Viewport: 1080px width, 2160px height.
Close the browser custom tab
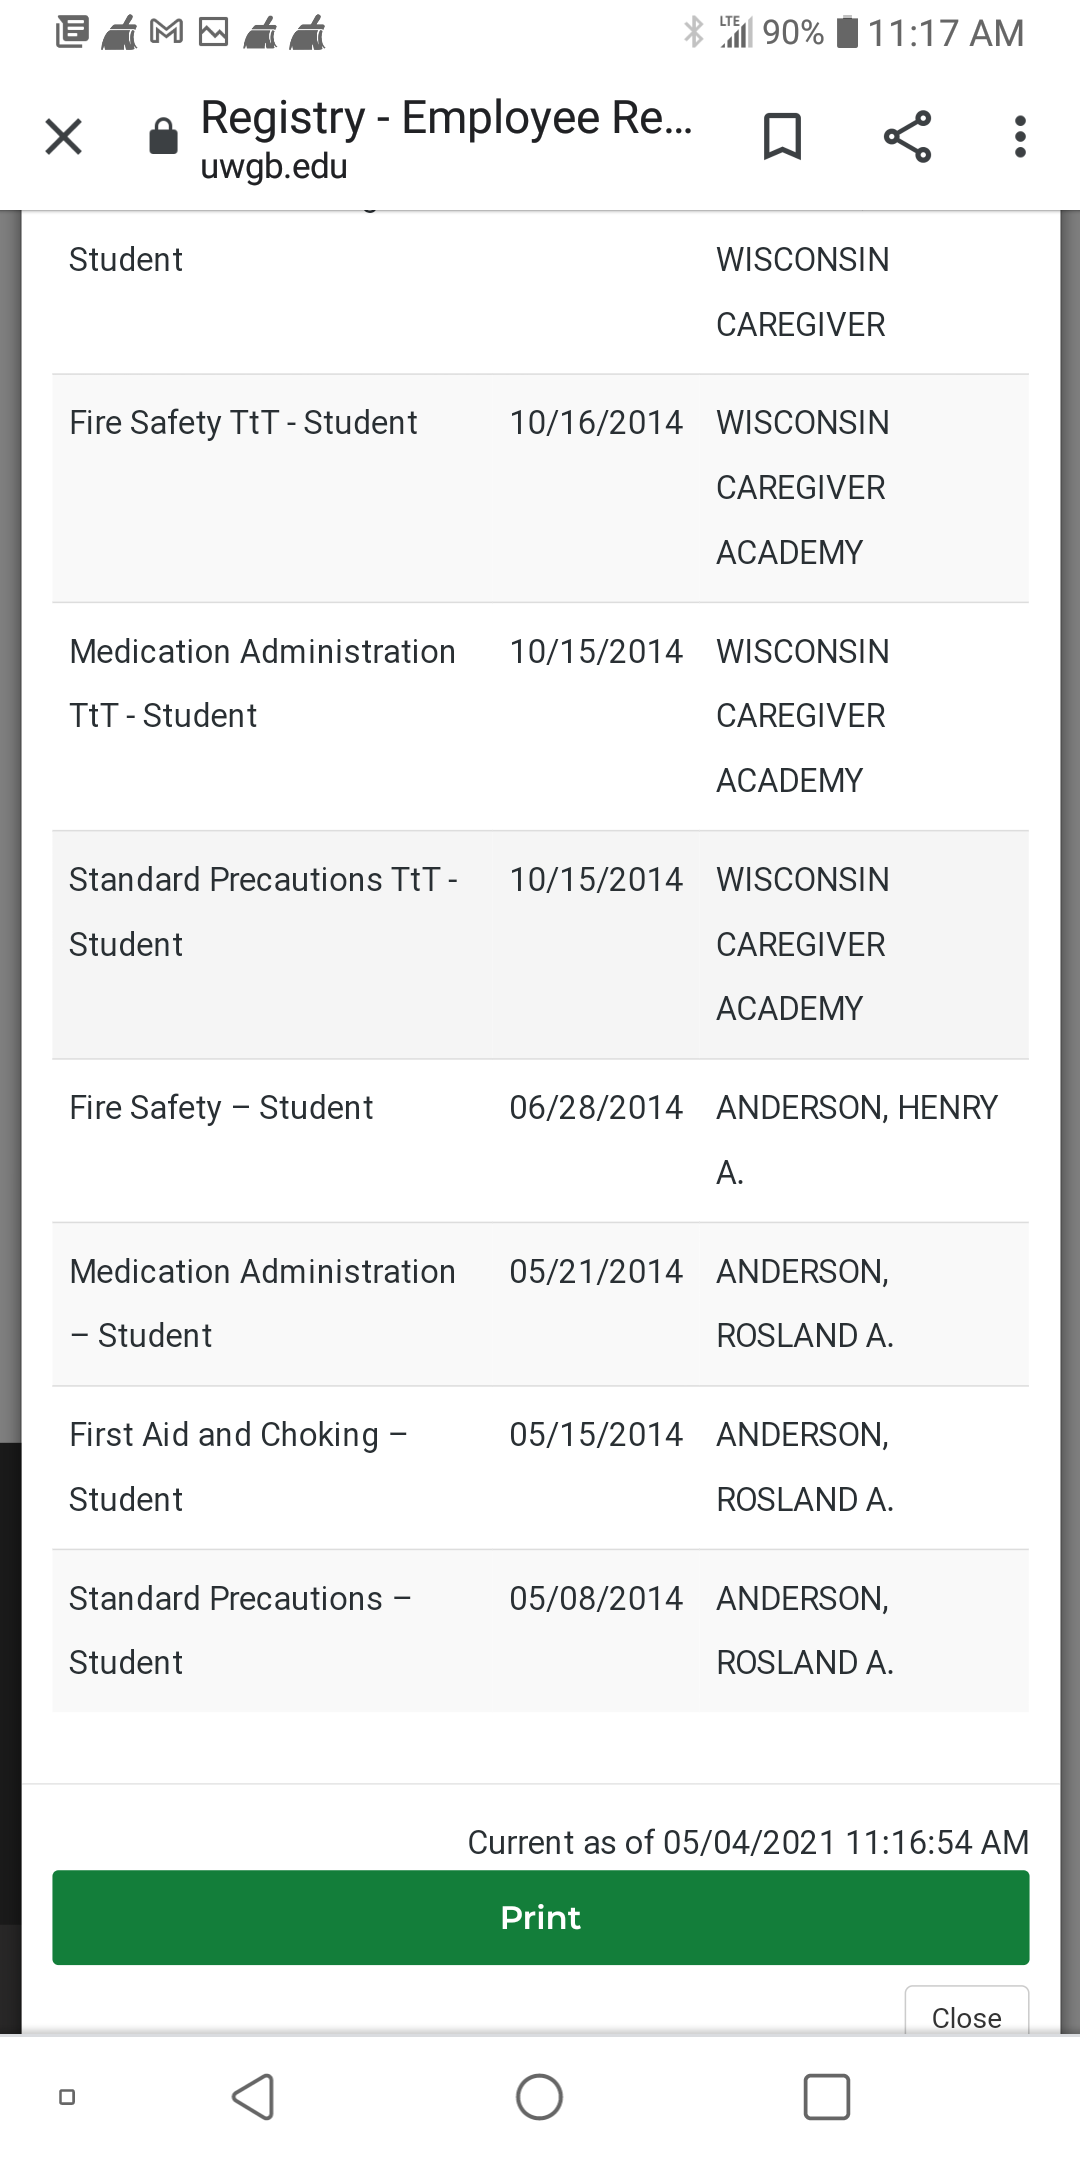(64, 137)
